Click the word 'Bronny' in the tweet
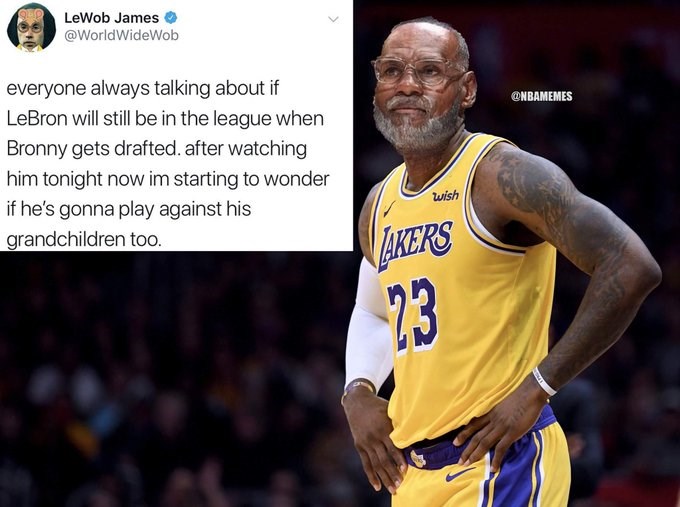The width and height of the screenshot is (680, 507). (x=37, y=149)
